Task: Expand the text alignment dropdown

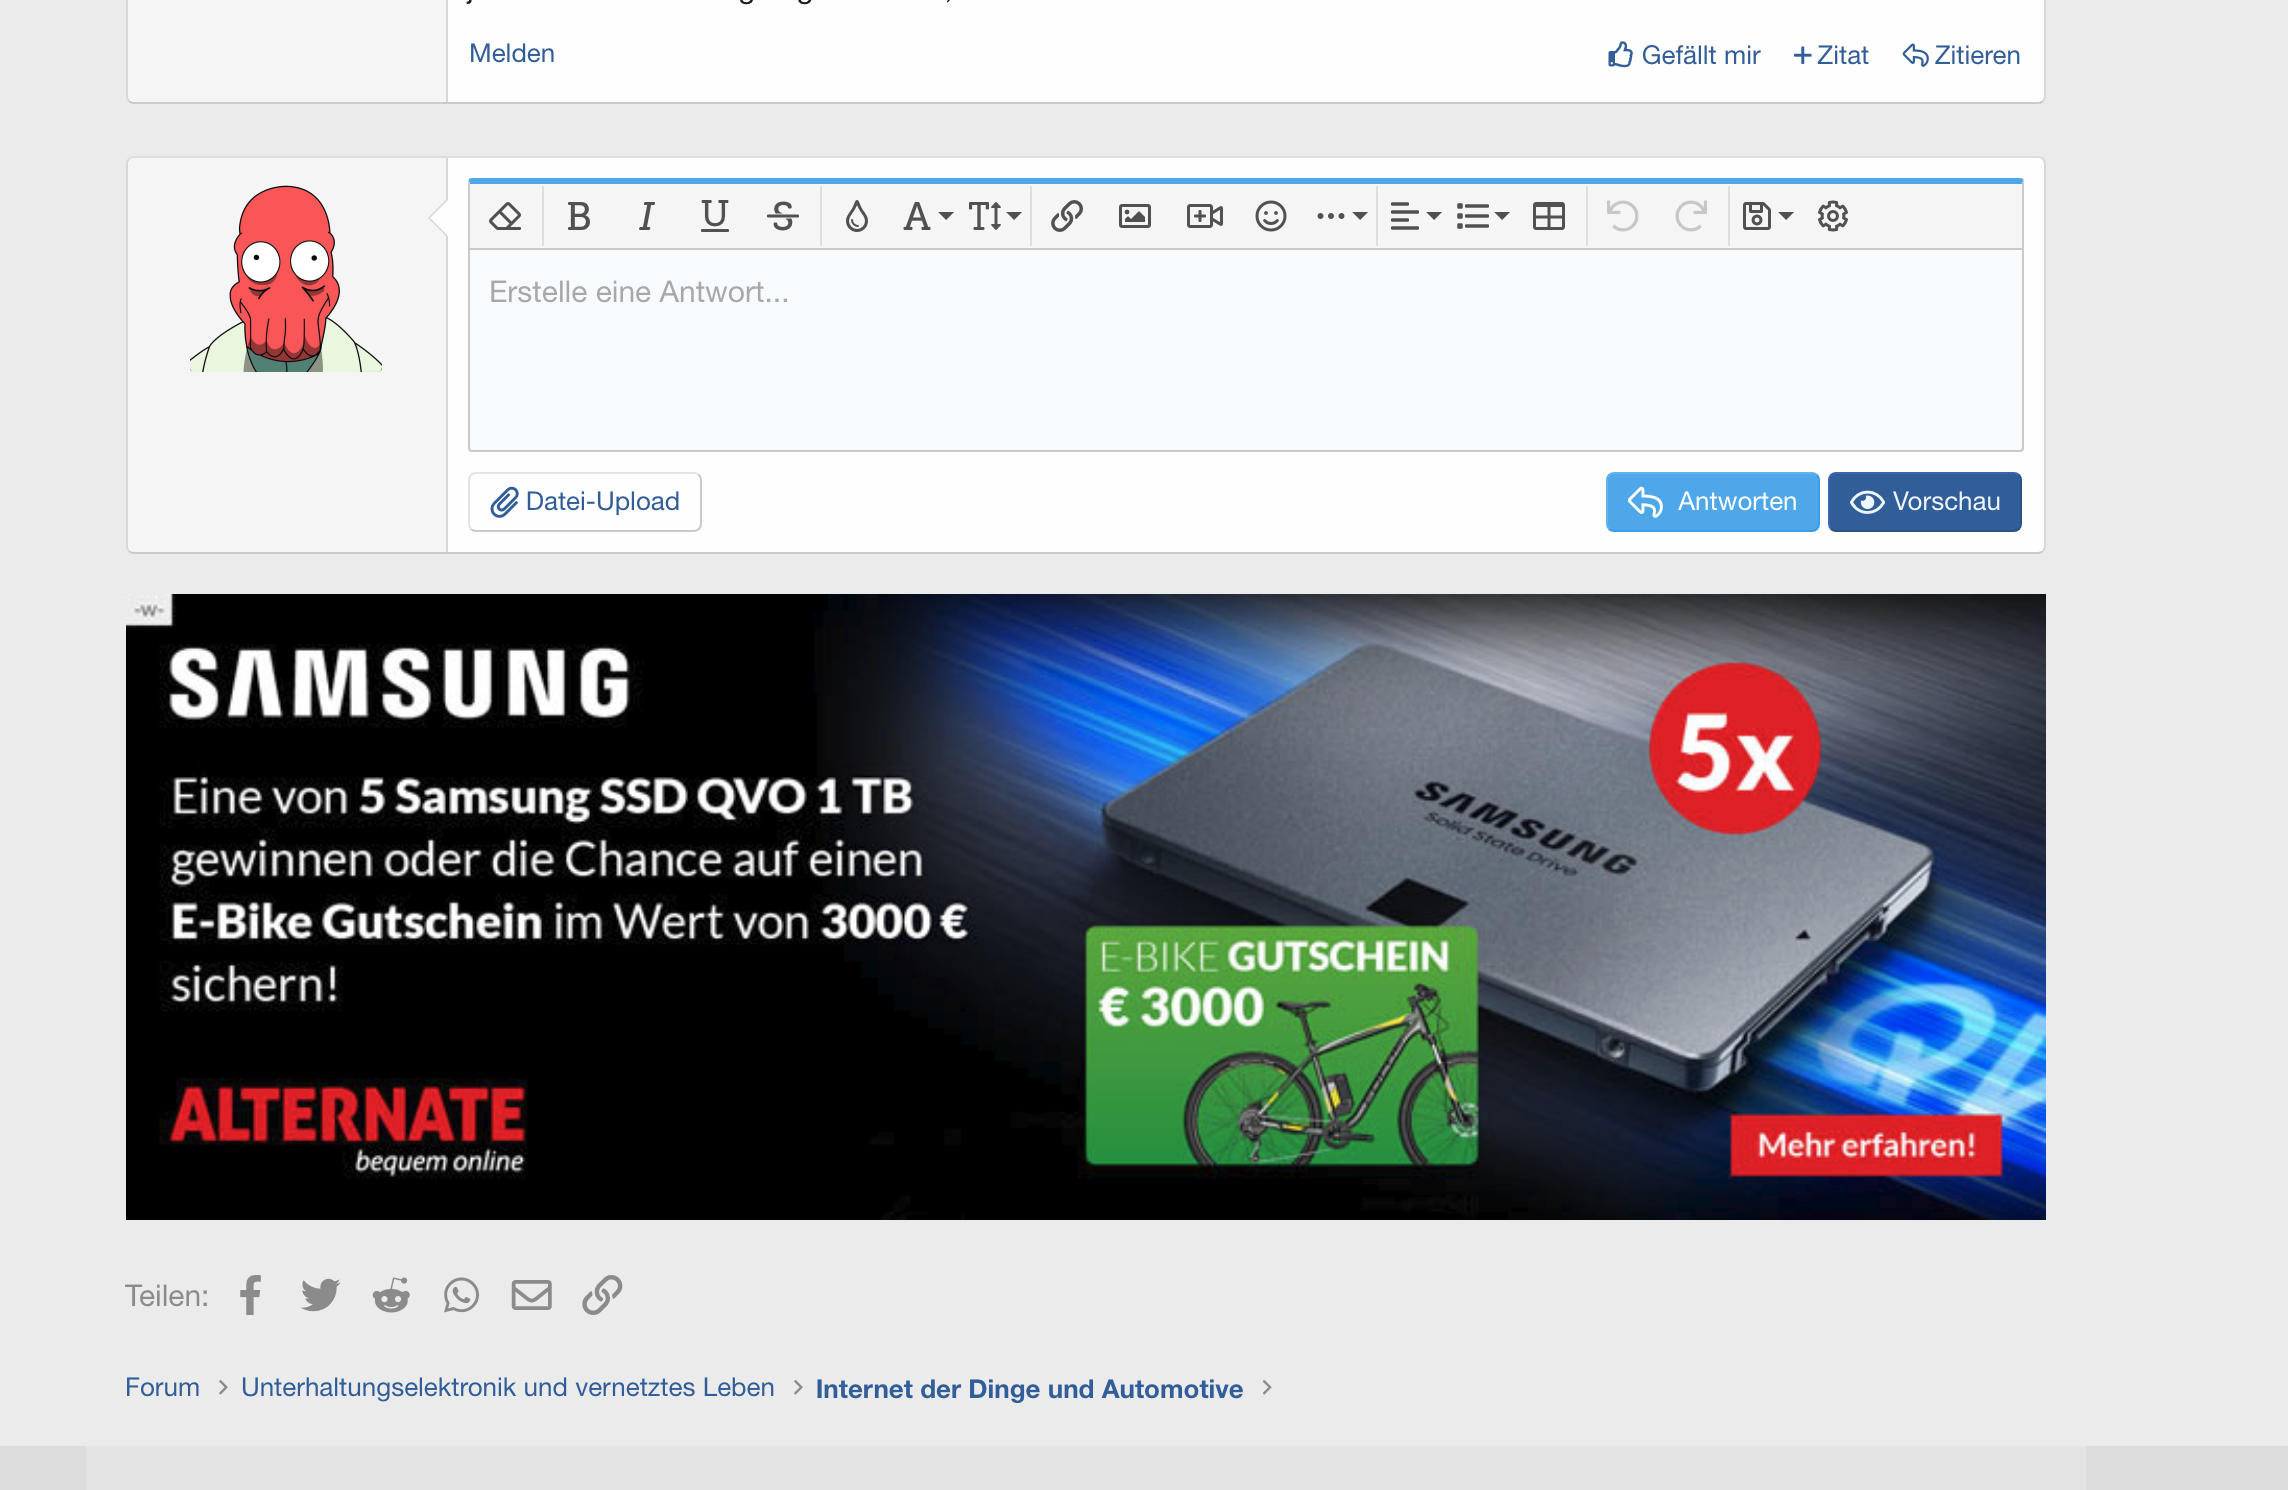Action: pos(1414,216)
